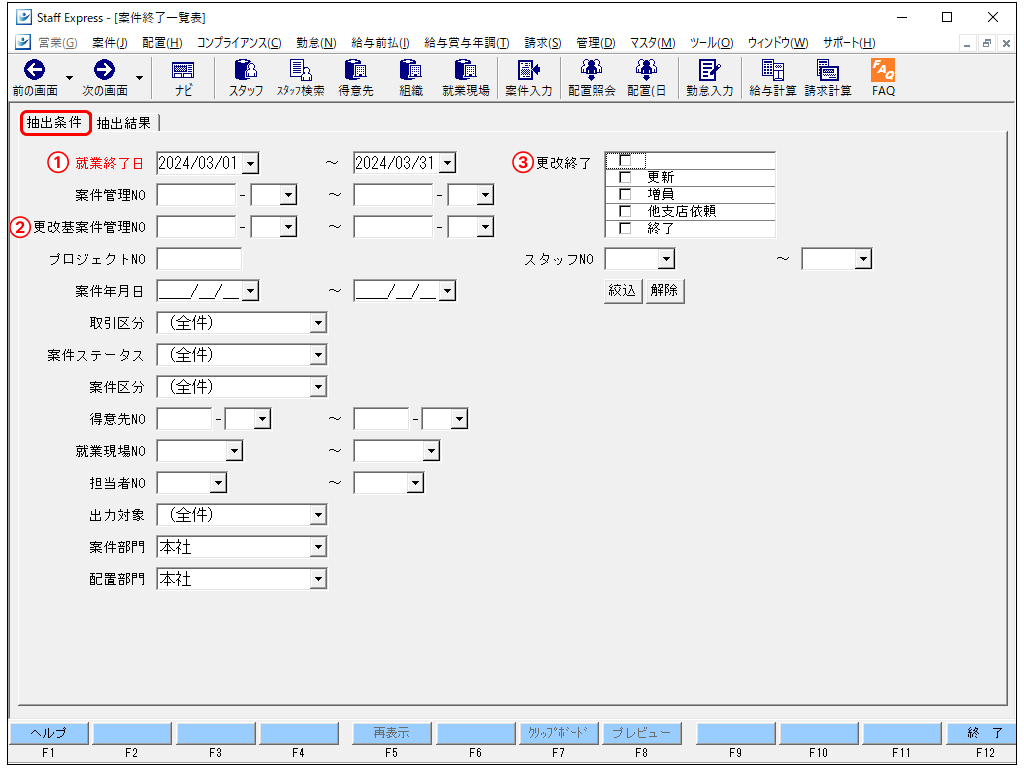This screenshot has height=768, width=1024.
Task: Click the プロジェクトNO input field
Action: [x=199, y=259]
